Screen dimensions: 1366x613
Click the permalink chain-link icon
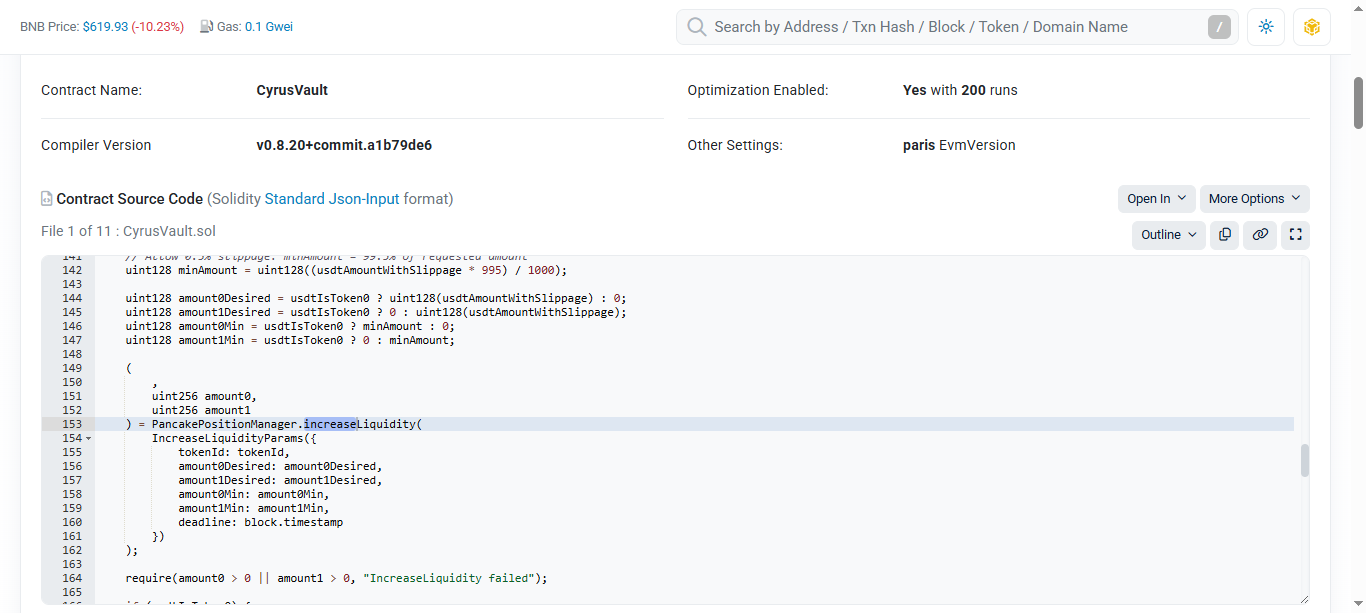tap(1260, 235)
